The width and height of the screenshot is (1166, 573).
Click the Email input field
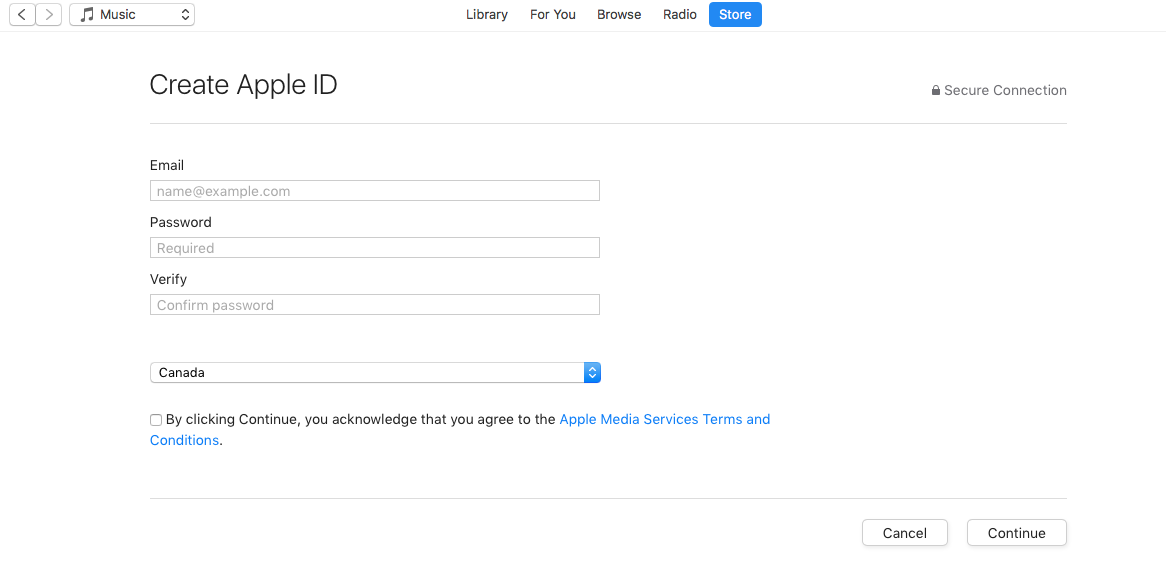click(375, 191)
